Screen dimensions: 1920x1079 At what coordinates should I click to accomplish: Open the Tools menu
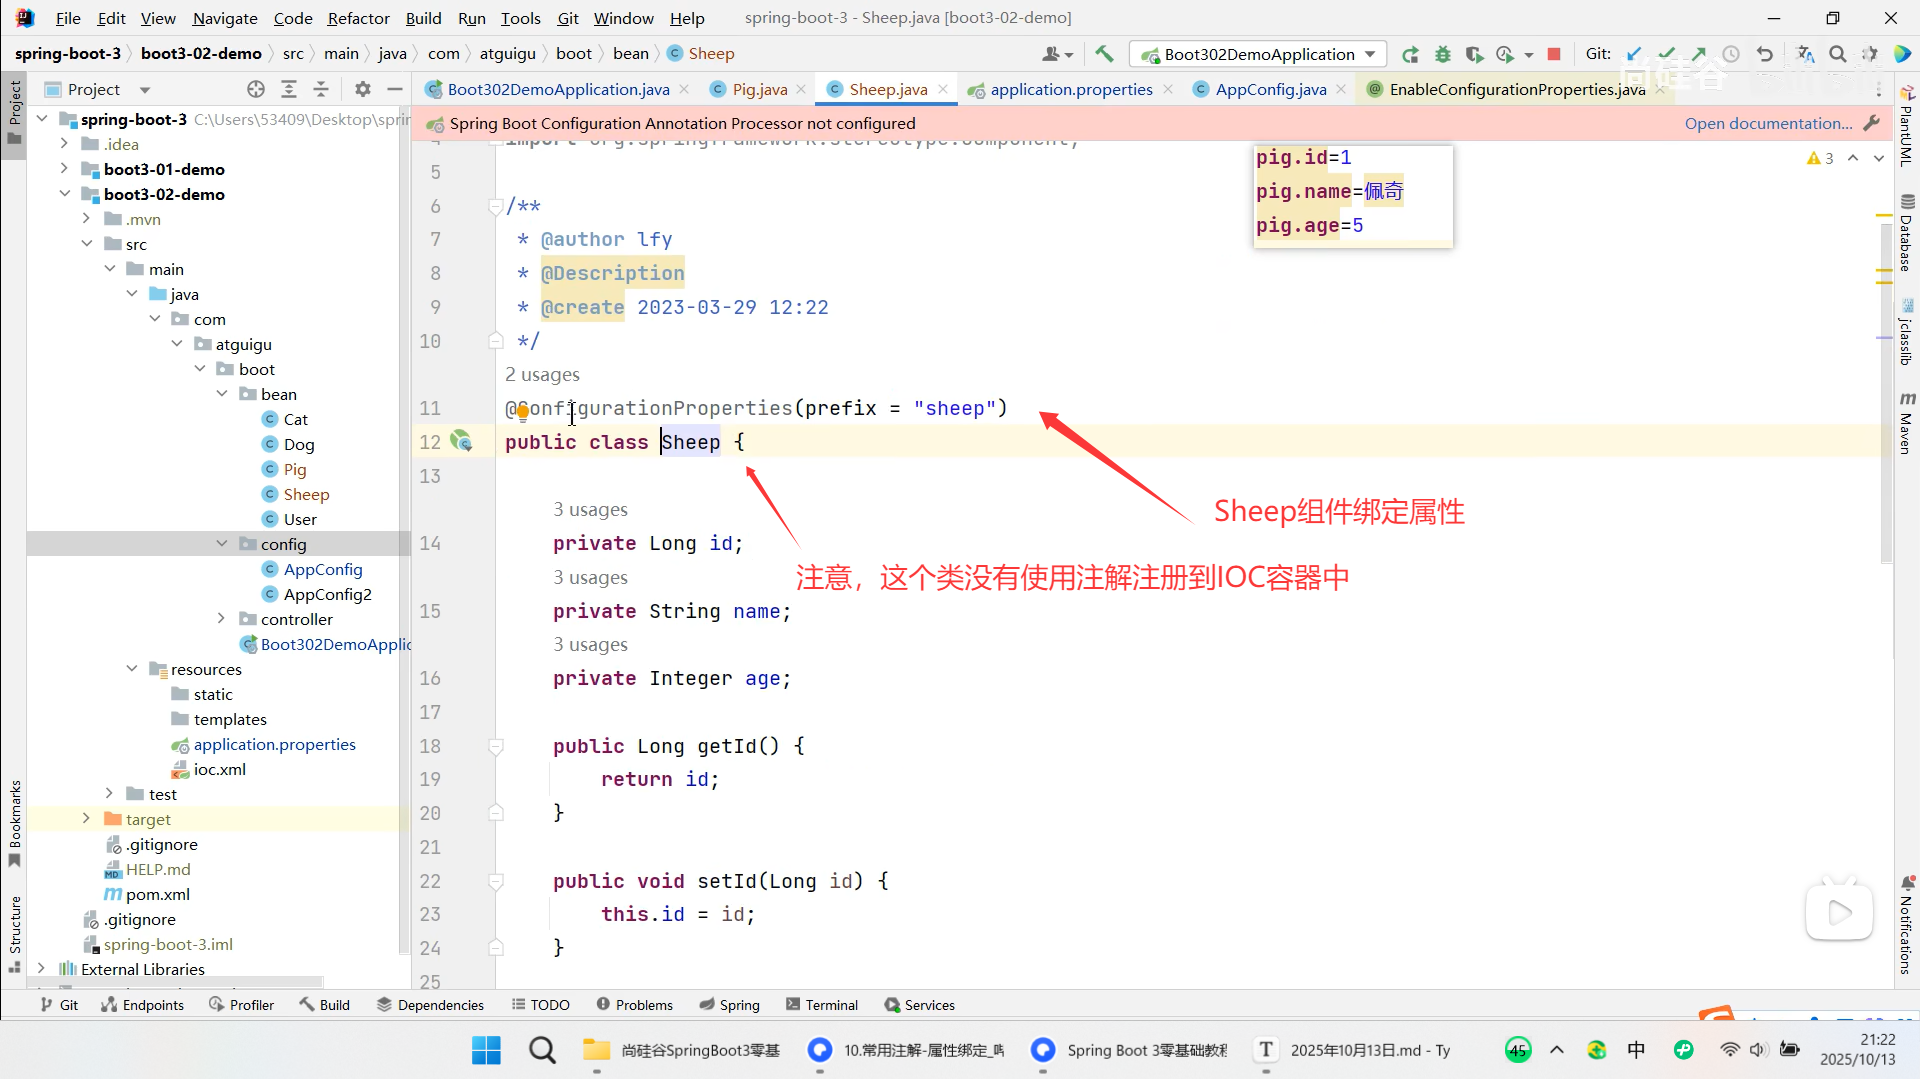pyautogui.click(x=520, y=18)
